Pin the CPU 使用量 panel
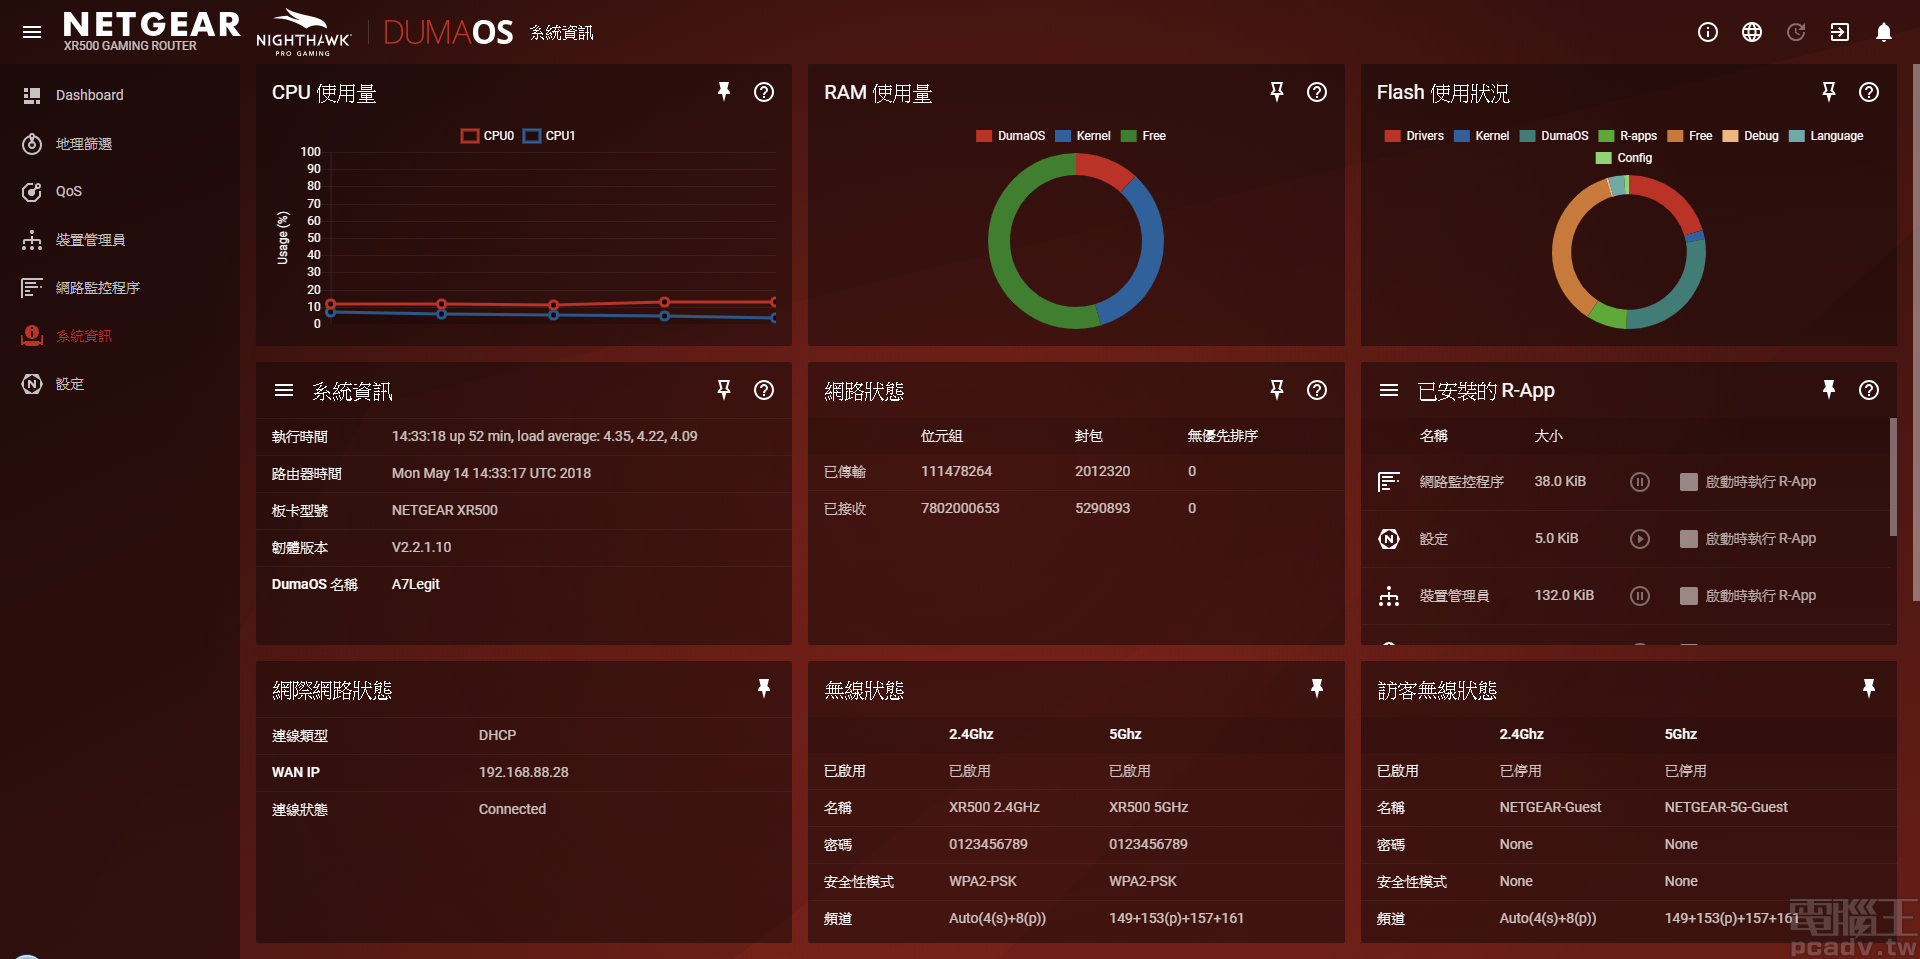Screen dimensions: 1920x959 click(x=724, y=92)
